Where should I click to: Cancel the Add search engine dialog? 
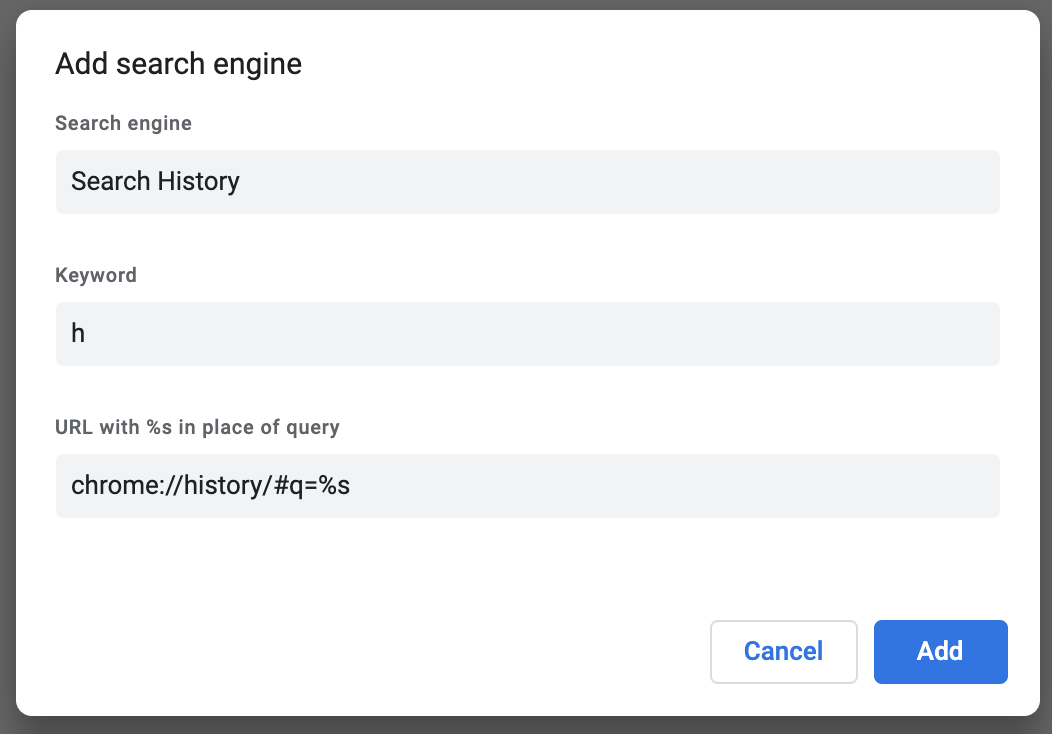tap(784, 651)
